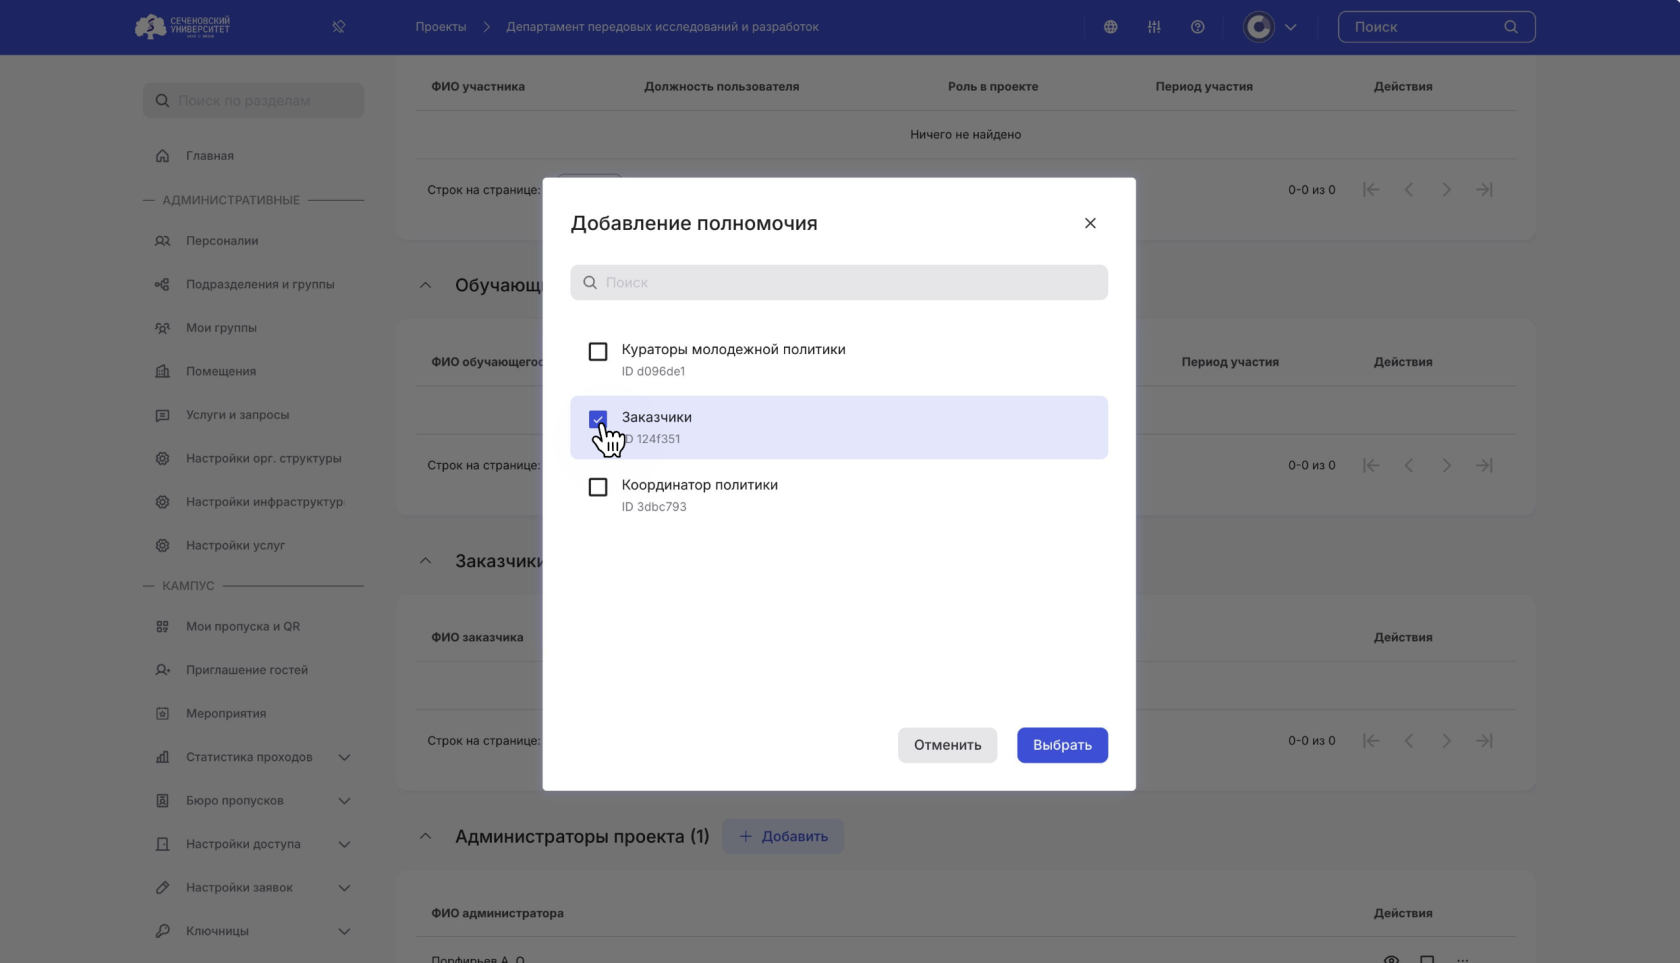Click the pin icon next to university logo
The width and height of the screenshot is (1680, 963).
(338, 27)
